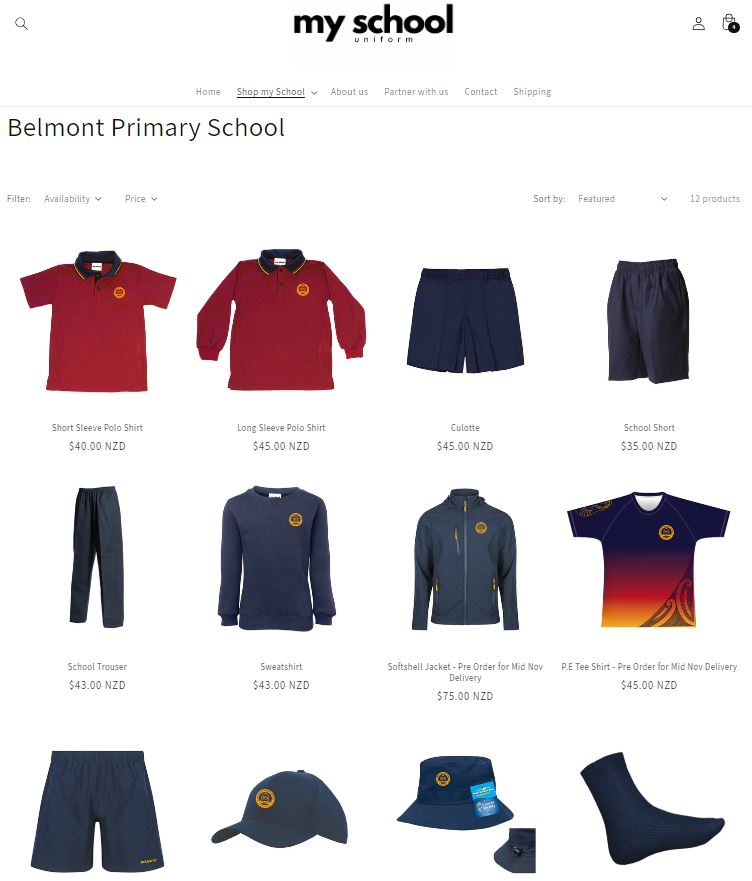The height and width of the screenshot is (881, 752).
Task: View the Sweatshirt product image
Action: click(277, 558)
